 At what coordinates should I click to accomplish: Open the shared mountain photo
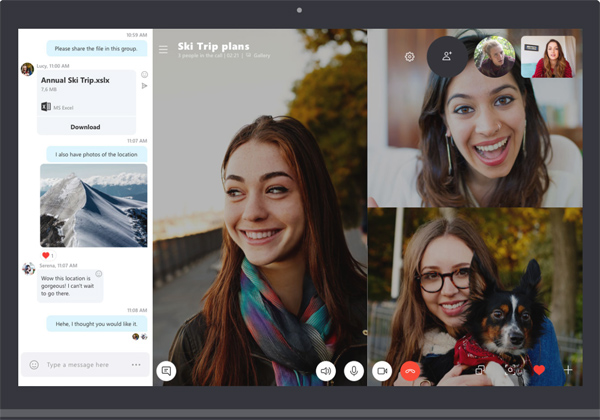coord(93,205)
